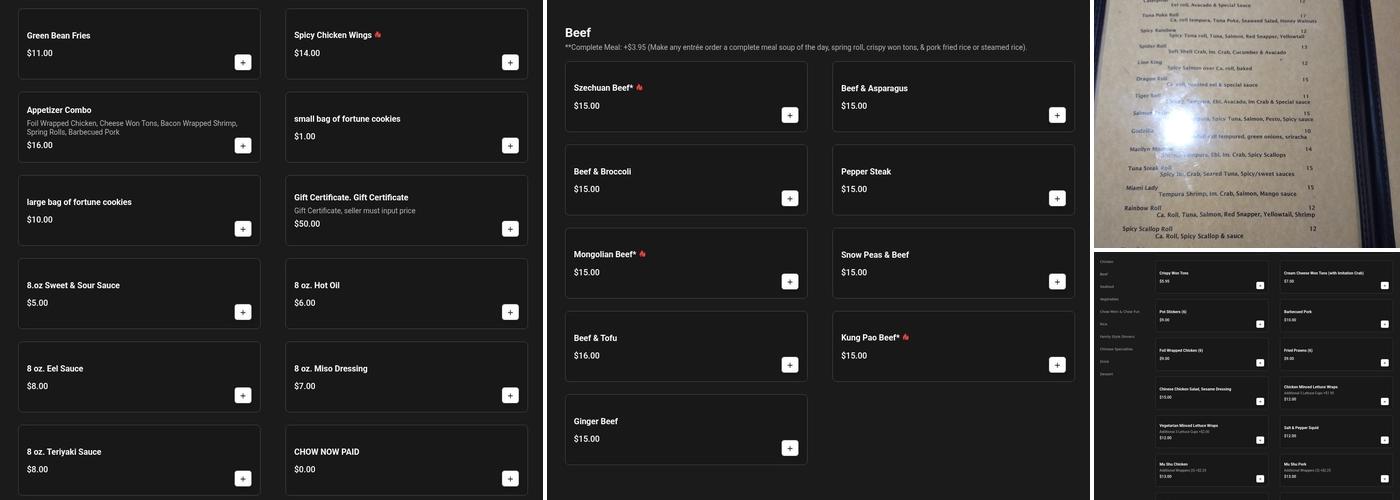Viewport: 1400px width, 500px height.
Task: Add Szechuan Beef to cart
Action: click(790, 115)
